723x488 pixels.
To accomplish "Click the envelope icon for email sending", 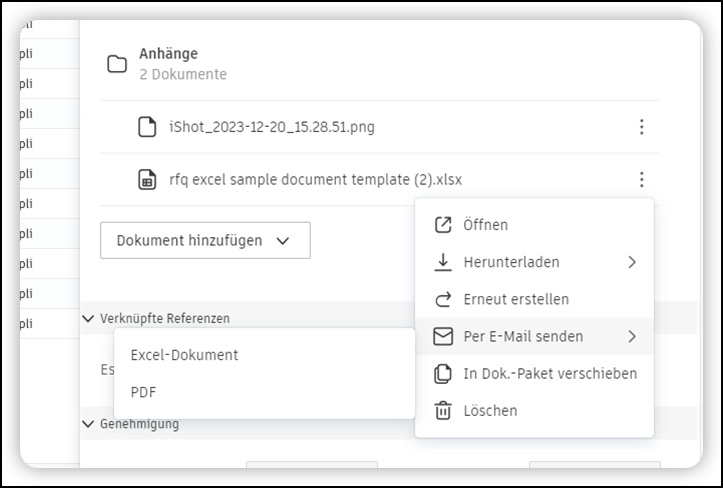I will point(443,336).
